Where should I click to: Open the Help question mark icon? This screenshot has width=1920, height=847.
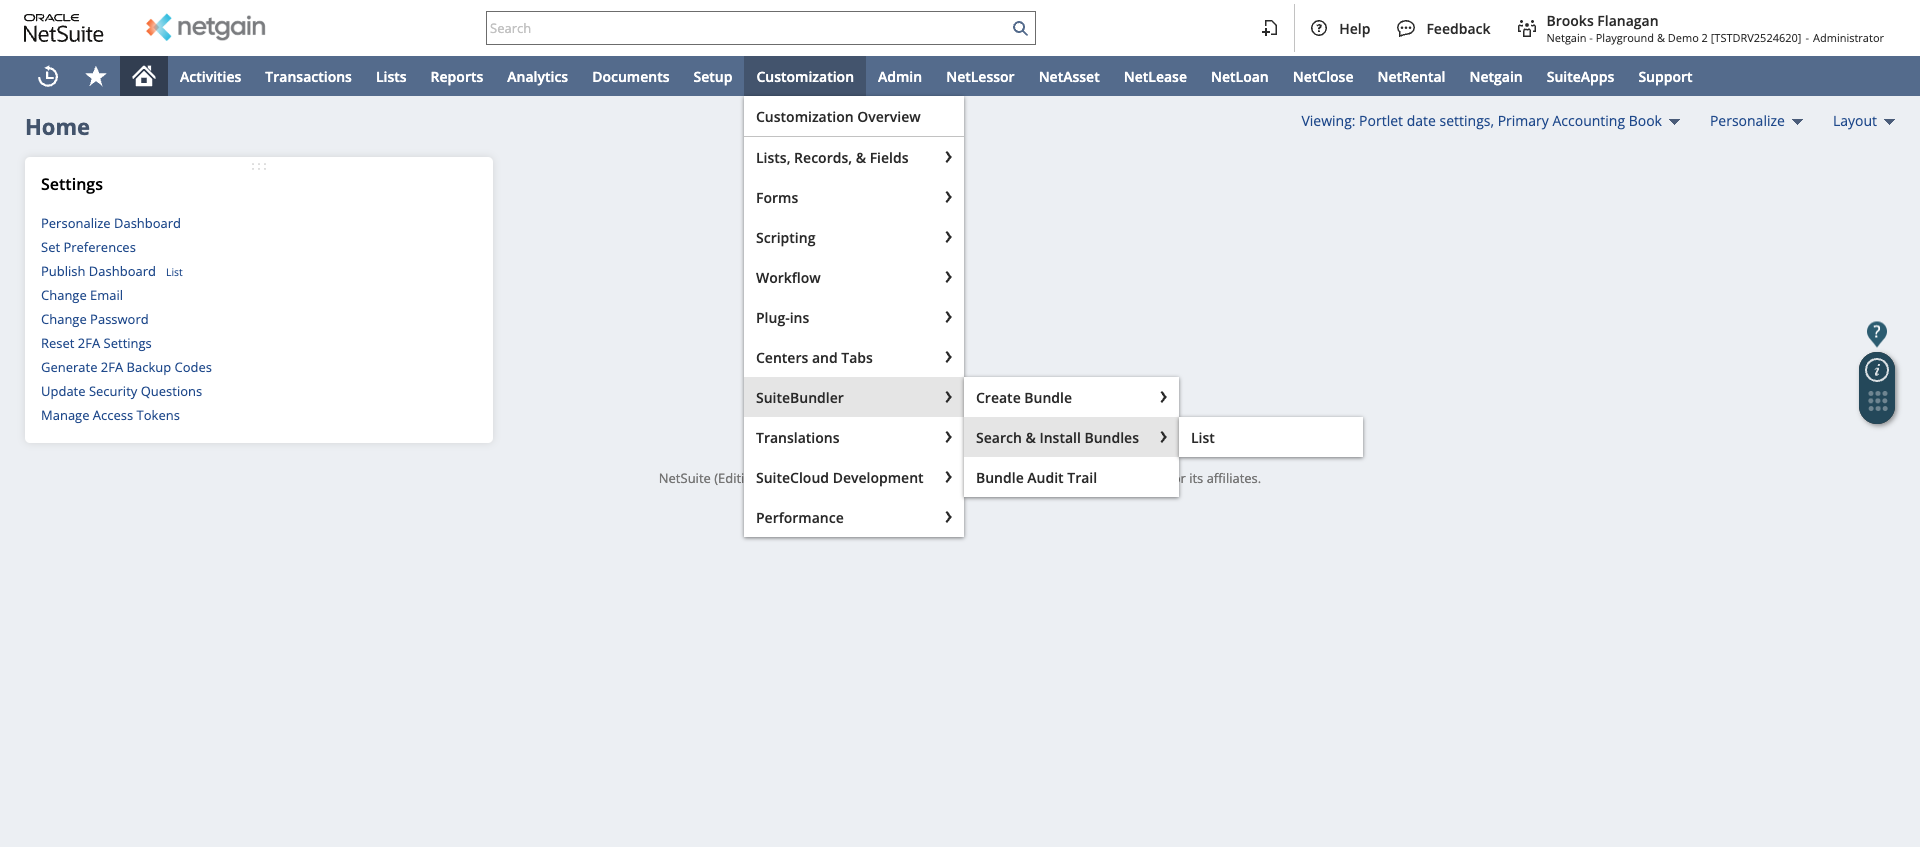(1319, 28)
